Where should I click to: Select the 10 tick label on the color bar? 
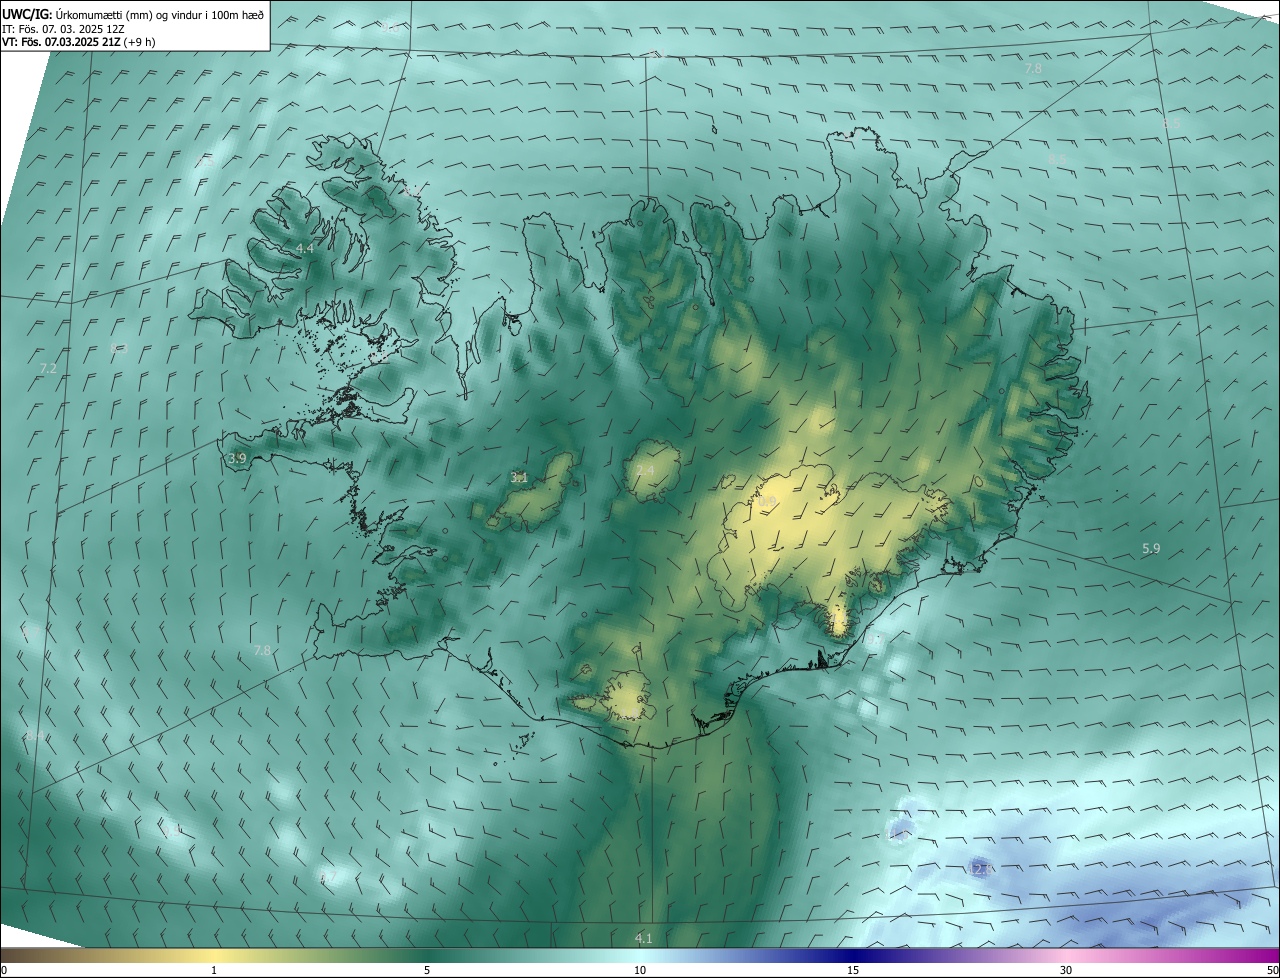point(640,970)
